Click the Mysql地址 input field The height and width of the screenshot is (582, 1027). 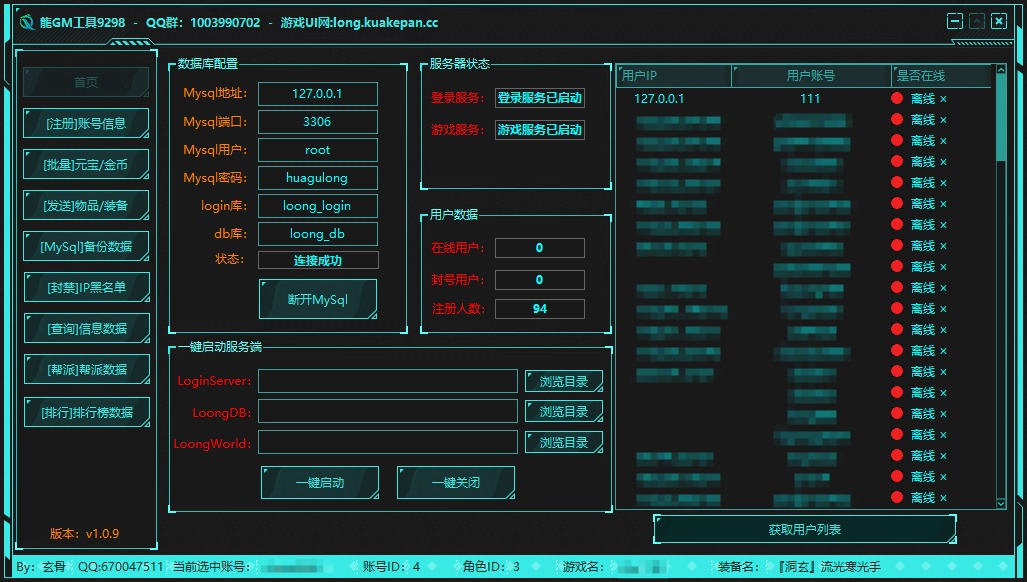[x=318, y=93]
